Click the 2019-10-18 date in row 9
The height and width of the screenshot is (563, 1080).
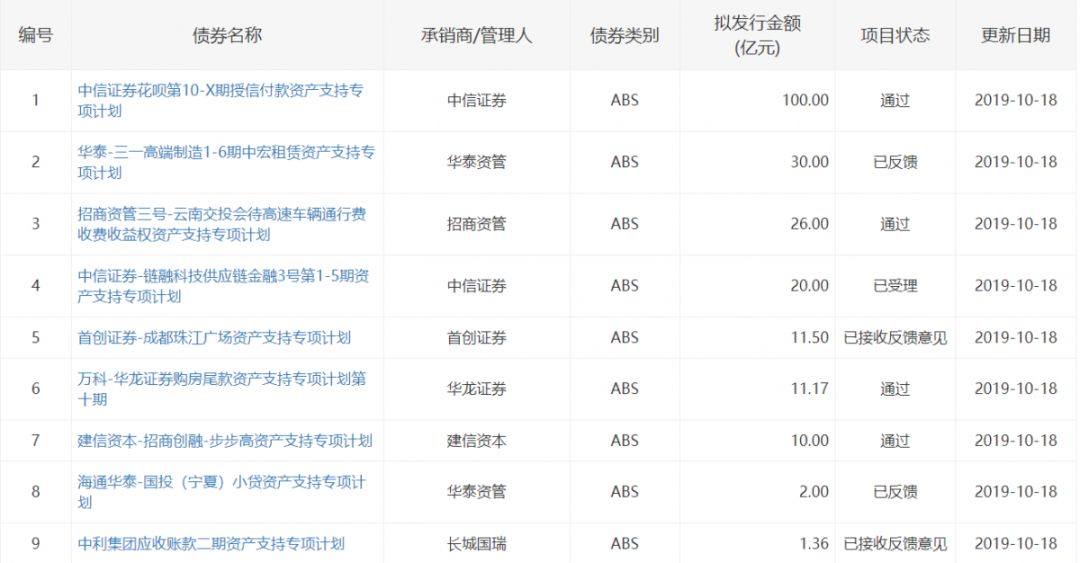point(1016,544)
